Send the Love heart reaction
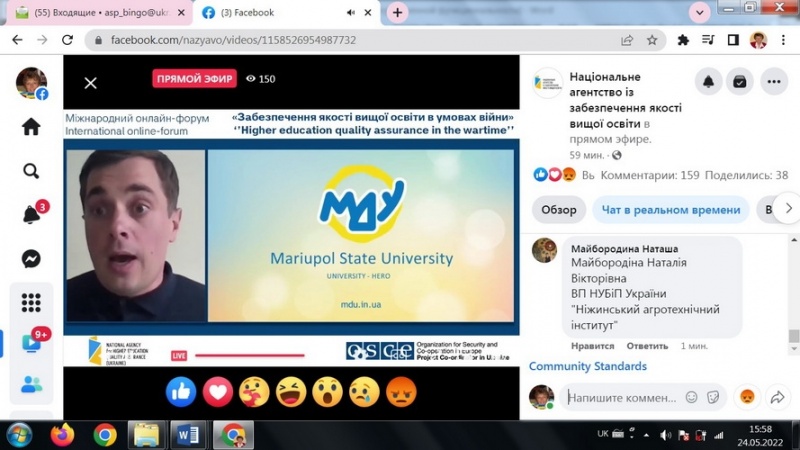The height and width of the screenshot is (450, 800). click(x=218, y=392)
